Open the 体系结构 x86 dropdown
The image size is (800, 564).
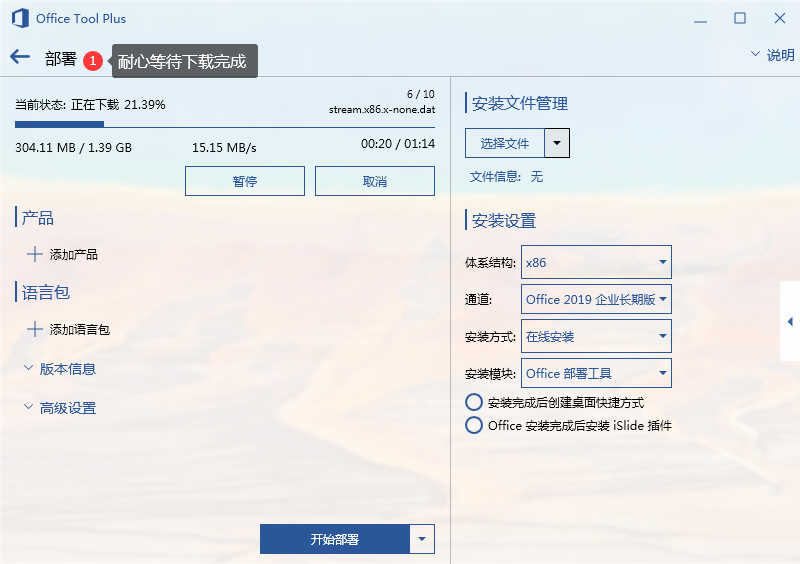click(596, 262)
